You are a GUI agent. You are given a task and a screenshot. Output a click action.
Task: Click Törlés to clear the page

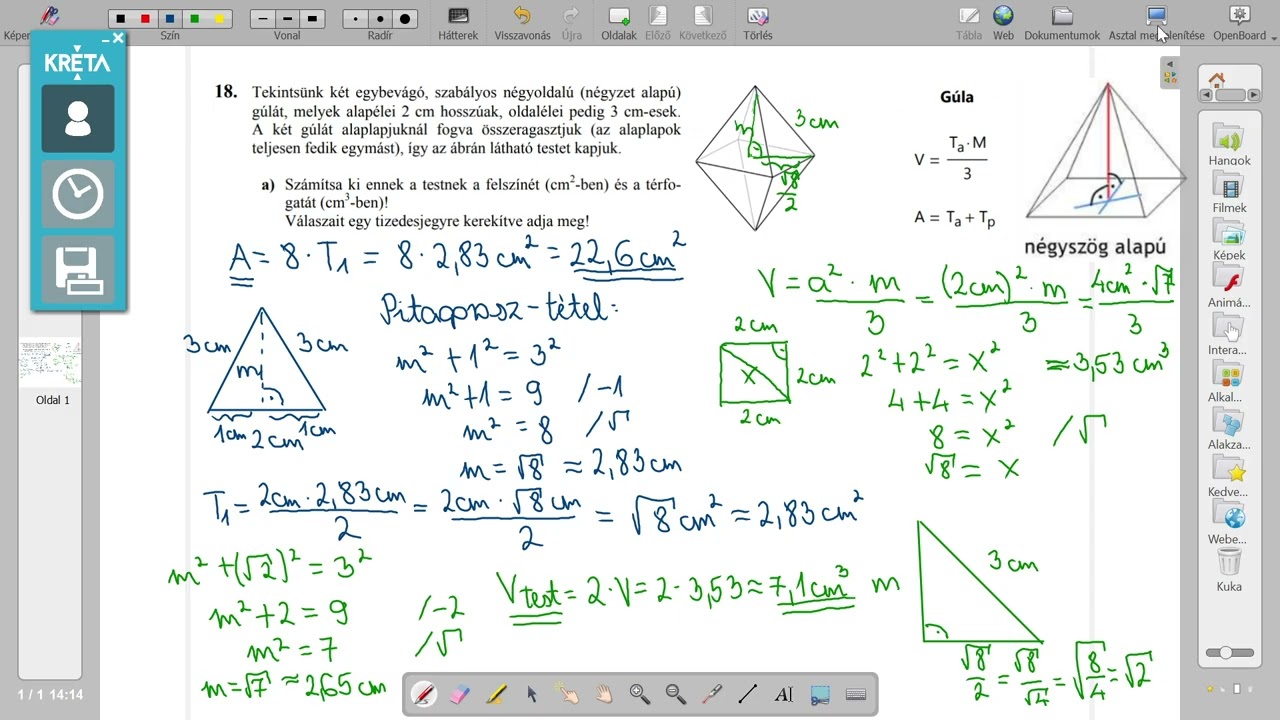[x=758, y=23]
